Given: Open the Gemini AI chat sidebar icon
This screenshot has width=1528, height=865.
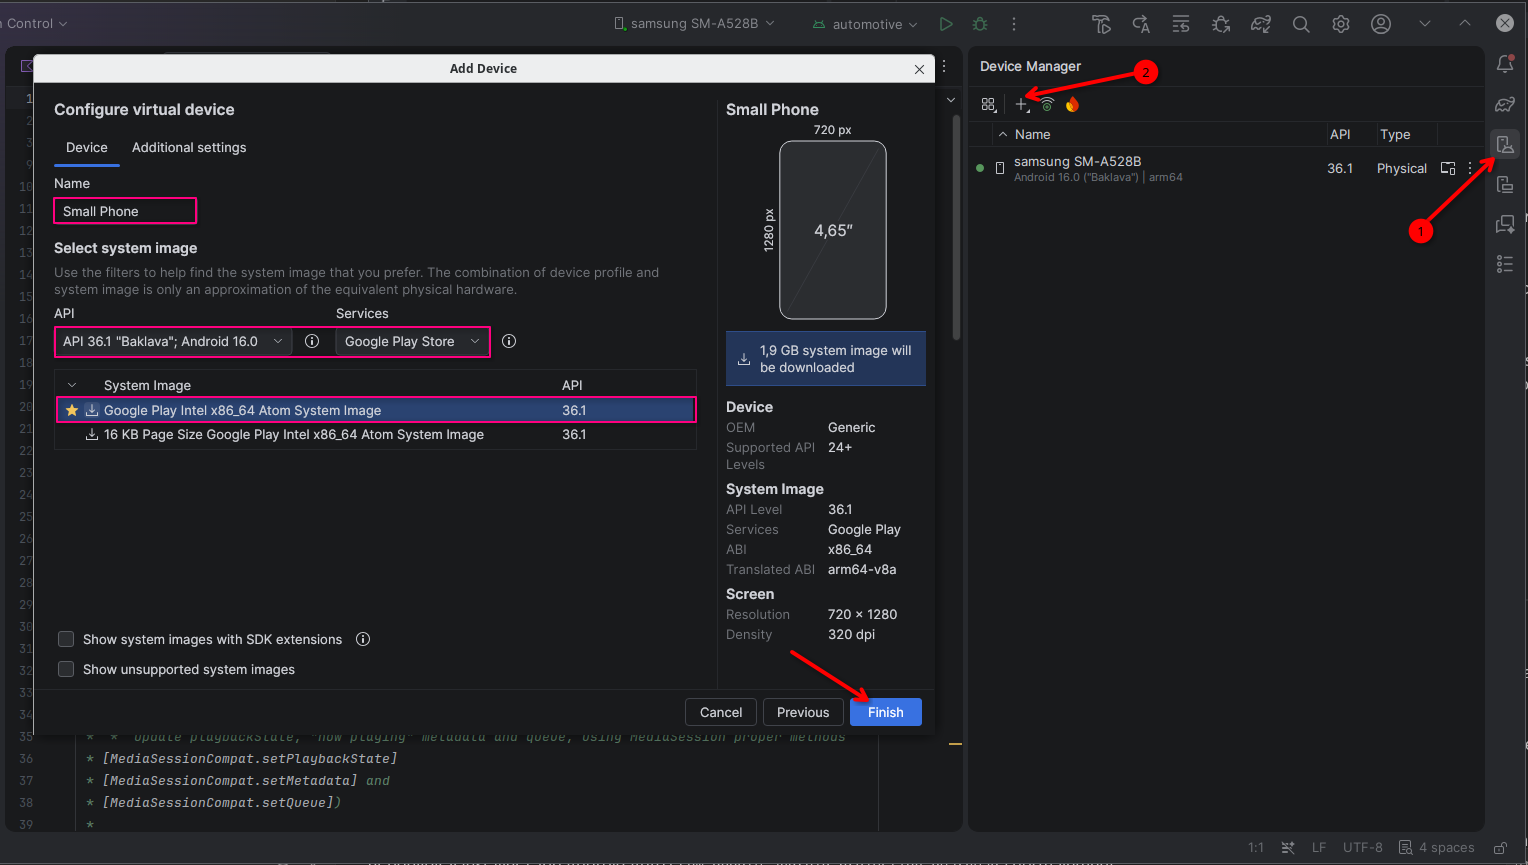Looking at the screenshot, I should (1505, 224).
